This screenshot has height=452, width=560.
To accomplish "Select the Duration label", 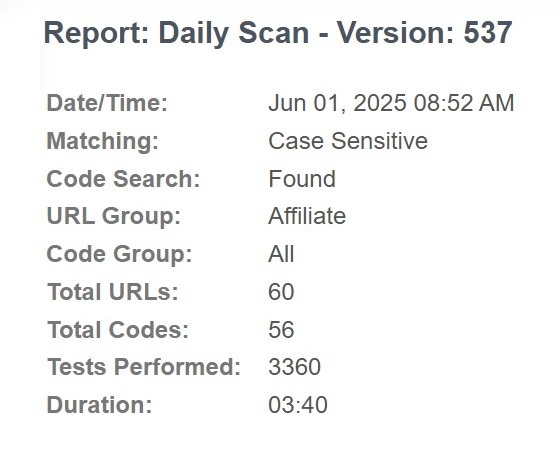I will pyautogui.click(x=99, y=405).
